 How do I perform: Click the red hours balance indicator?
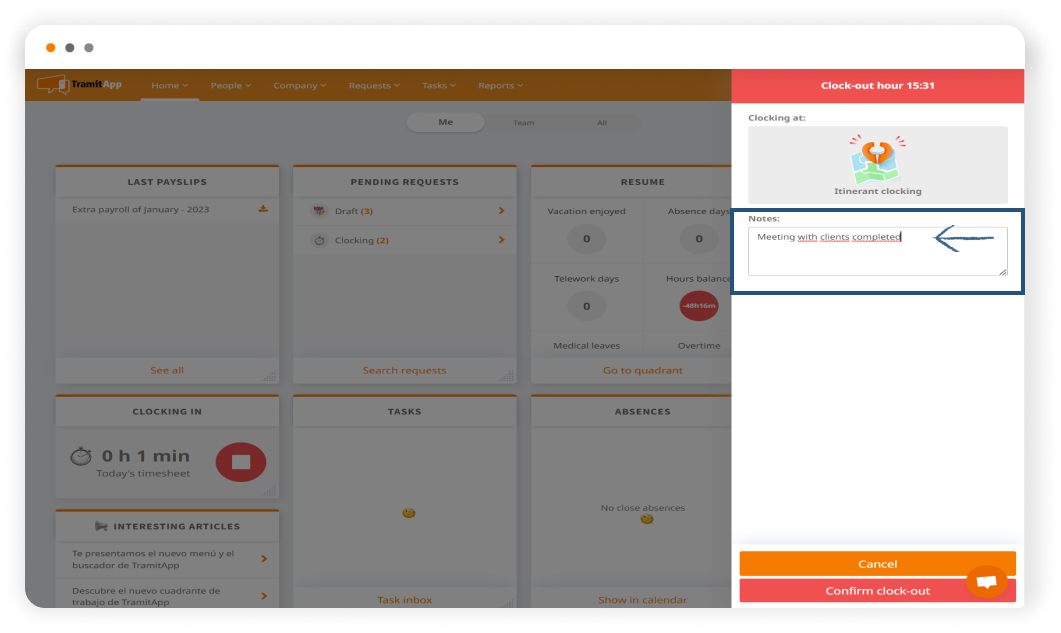(x=698, y=306)
